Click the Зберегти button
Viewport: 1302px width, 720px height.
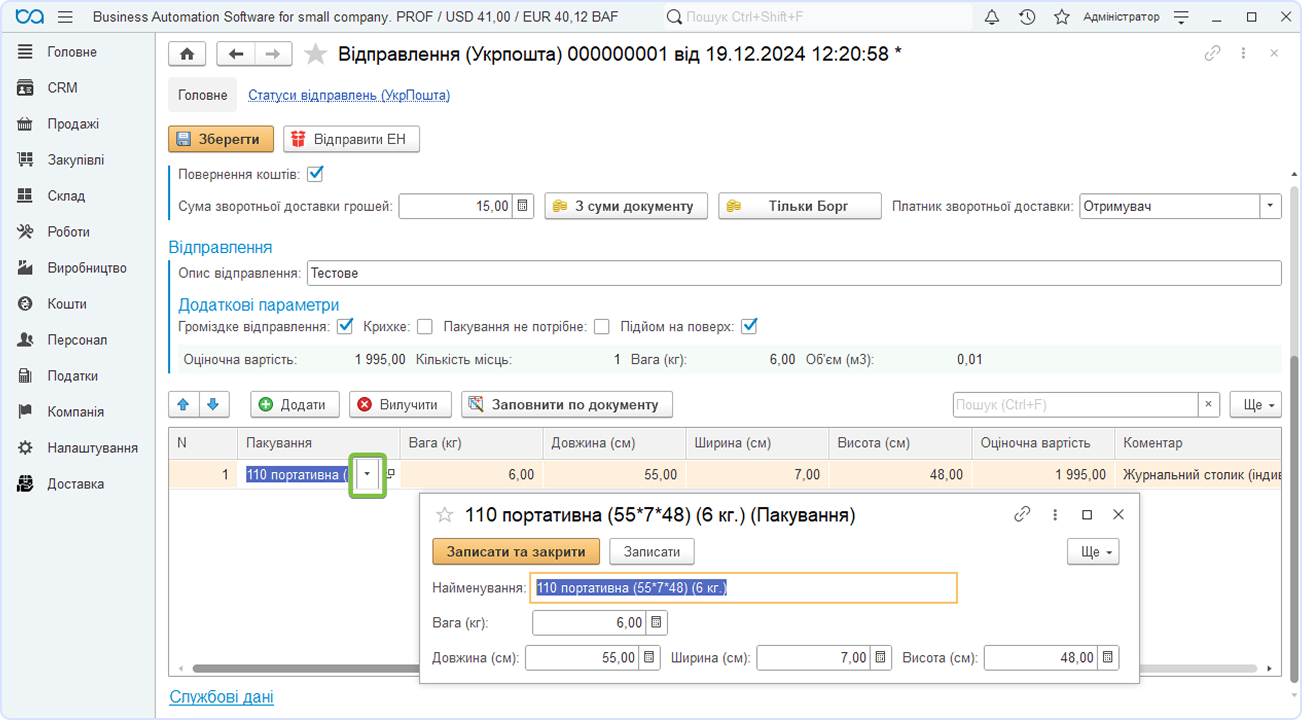221,139
